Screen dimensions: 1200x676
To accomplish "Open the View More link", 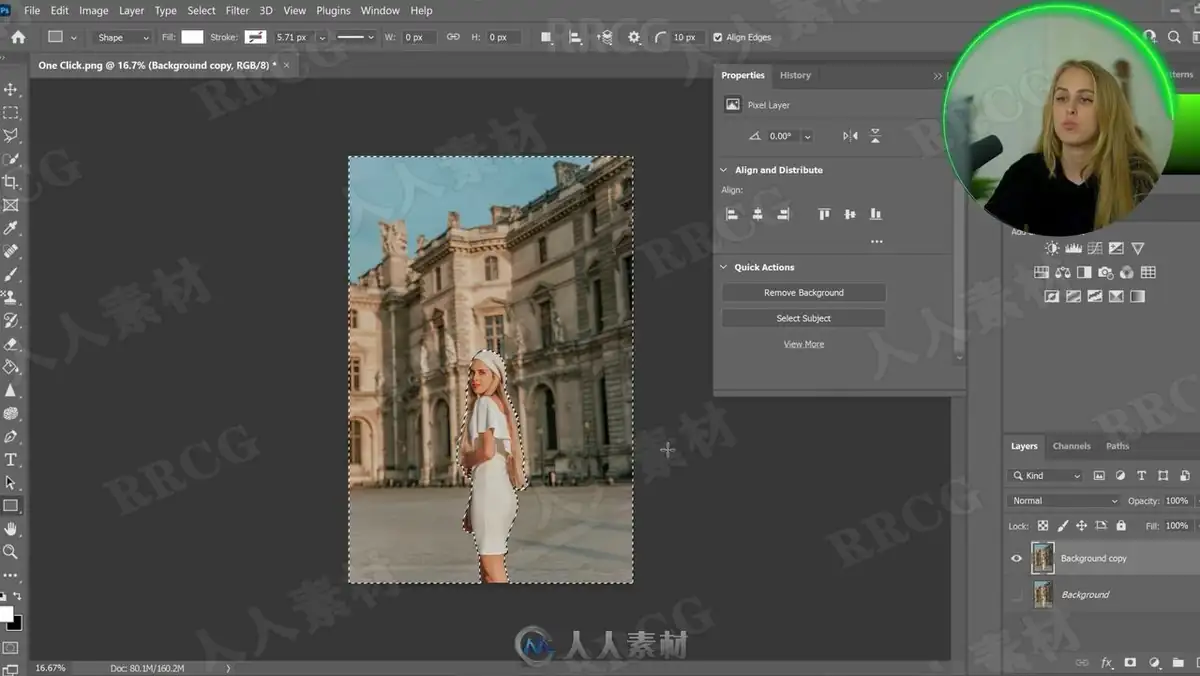I will coord(804,344).
